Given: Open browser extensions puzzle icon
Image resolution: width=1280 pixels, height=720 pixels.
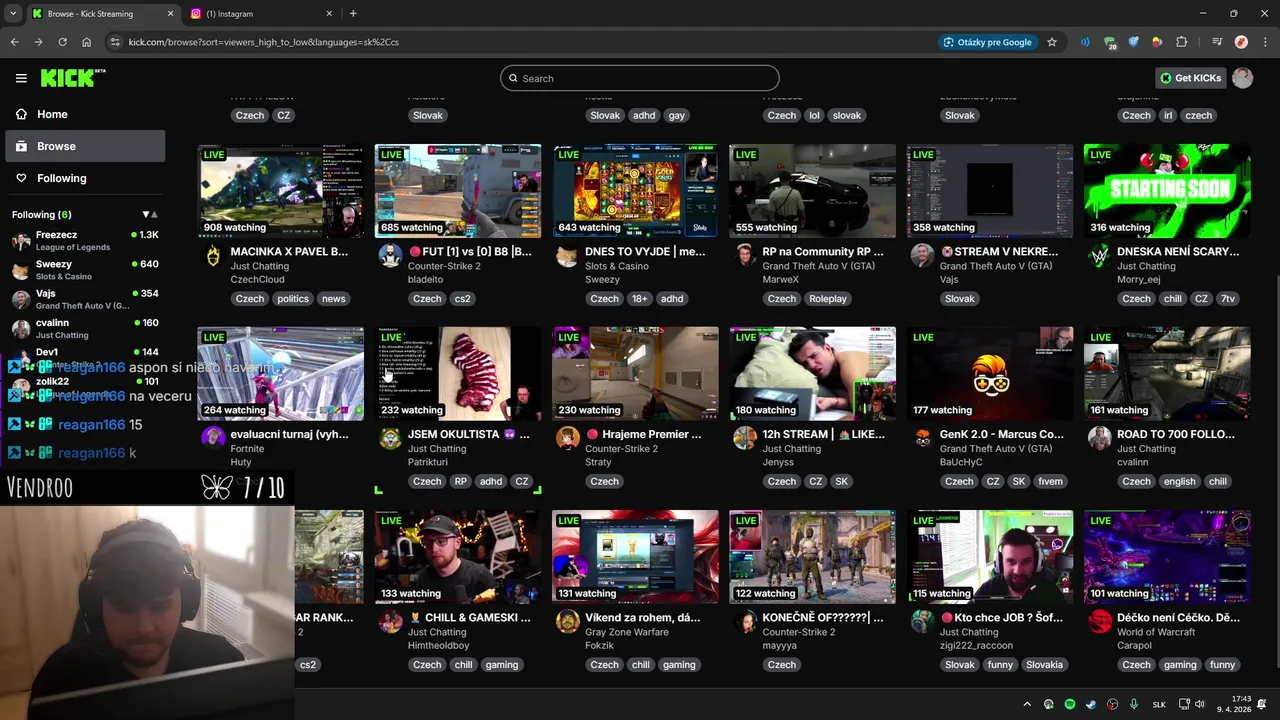Looking at the screenshot, I should click(x=1182, y=42).
